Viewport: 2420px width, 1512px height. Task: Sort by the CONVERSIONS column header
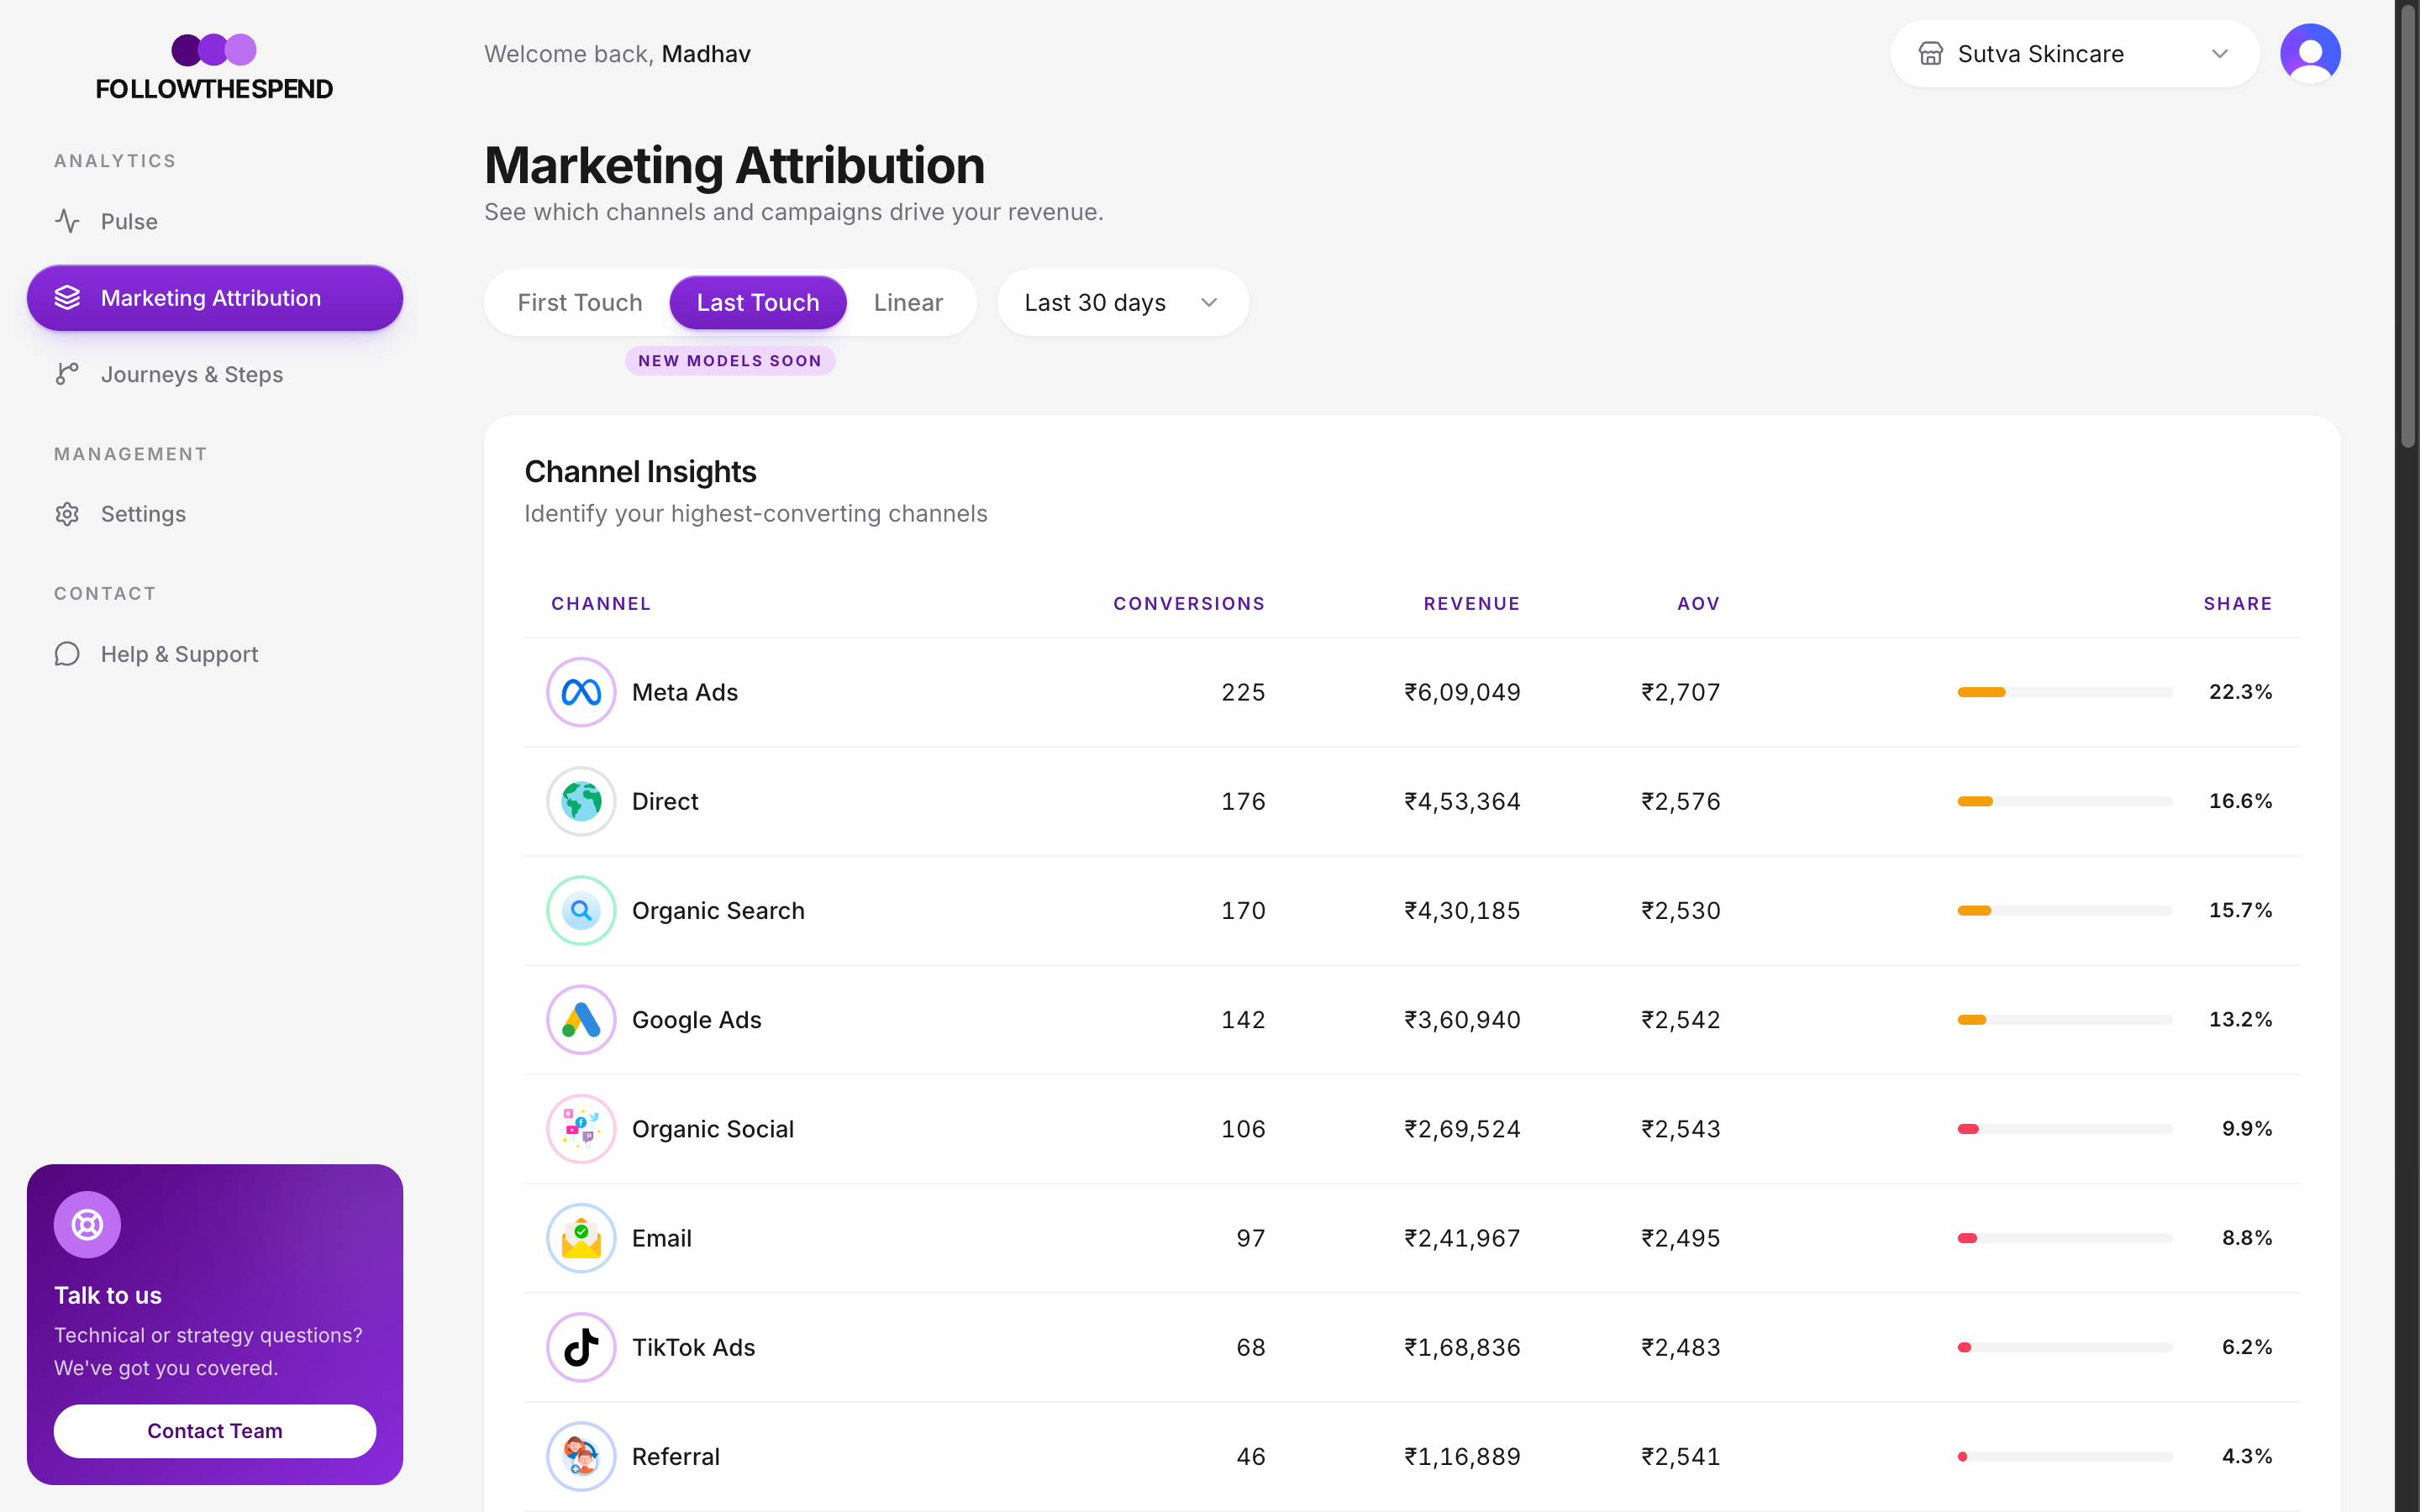tap(1189, 604)
